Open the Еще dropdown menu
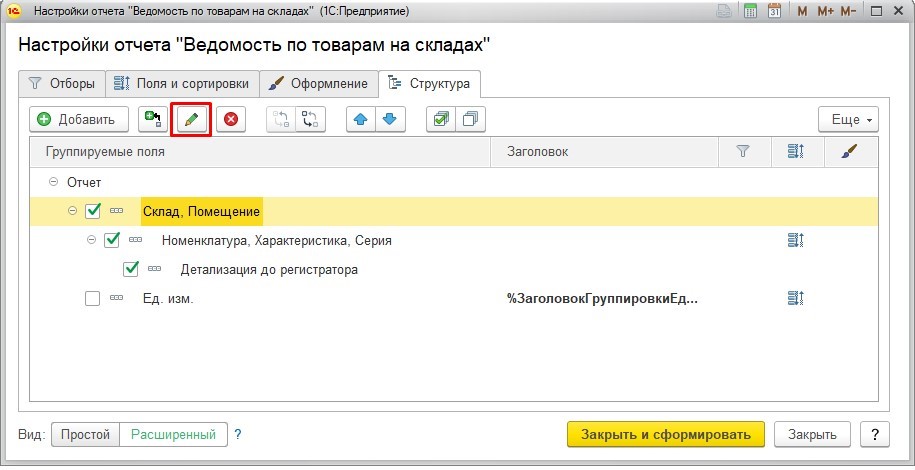The image size is (915, 470). (x=847, y=120)
